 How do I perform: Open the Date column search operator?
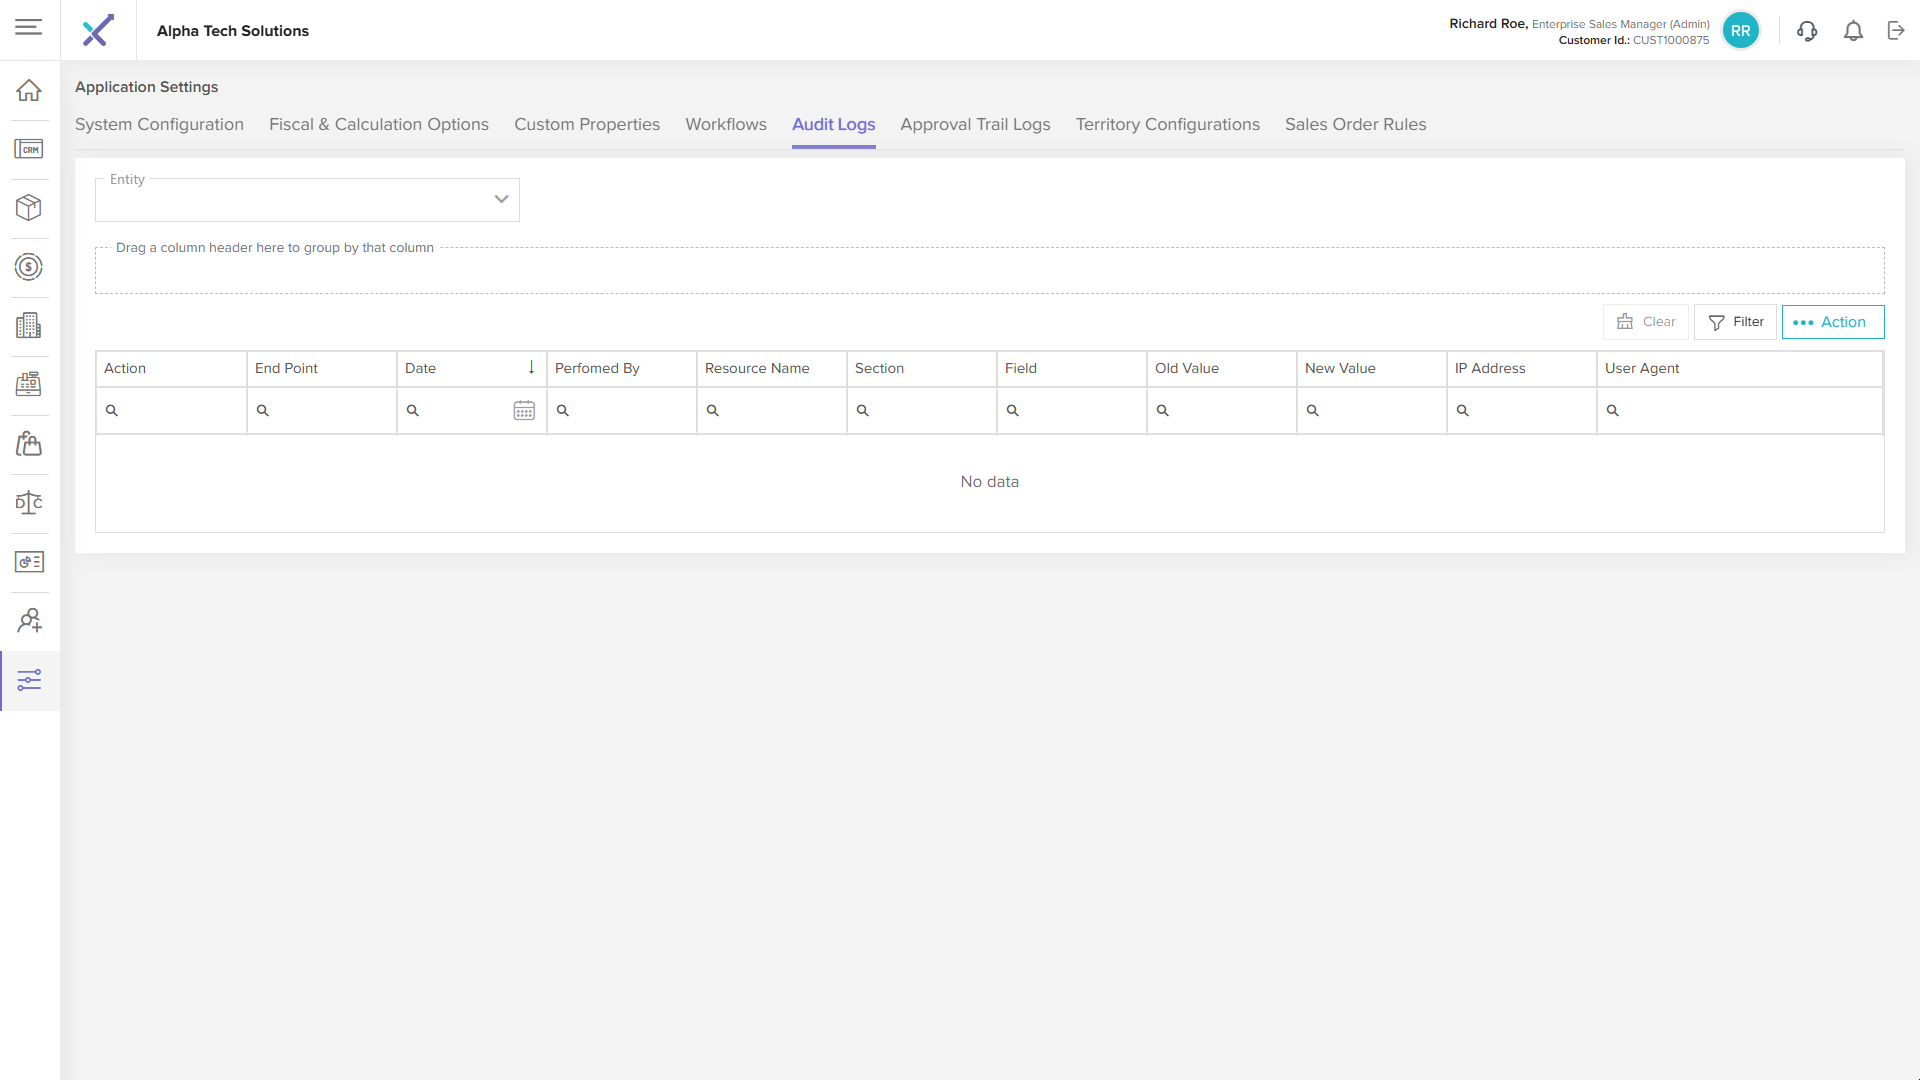tap(413, 410)
